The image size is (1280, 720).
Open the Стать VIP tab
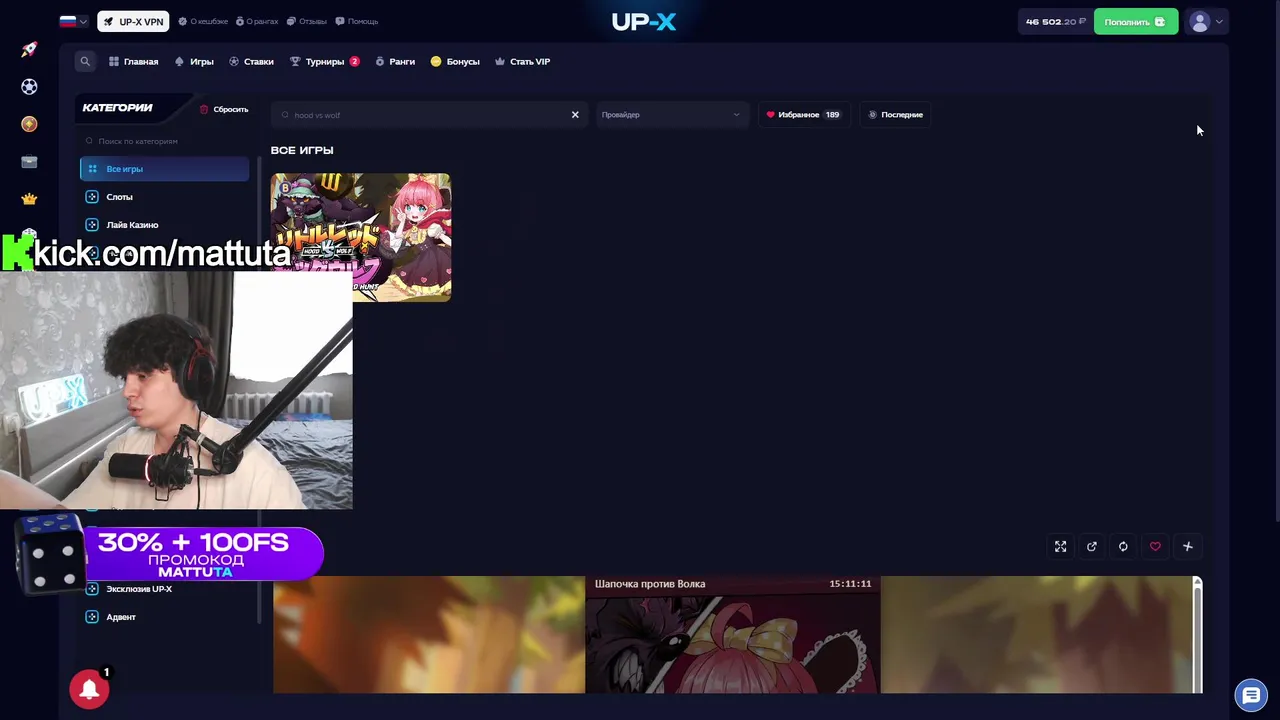point(522,62)
